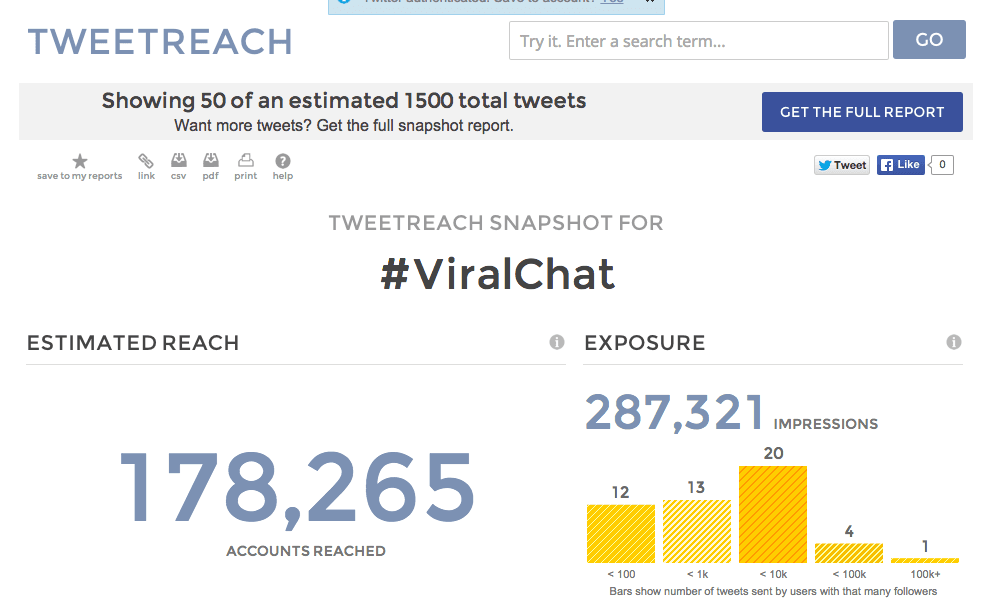
Task: Click the 178,265 accounts reached figure
Action: click(x=297, y=488)
